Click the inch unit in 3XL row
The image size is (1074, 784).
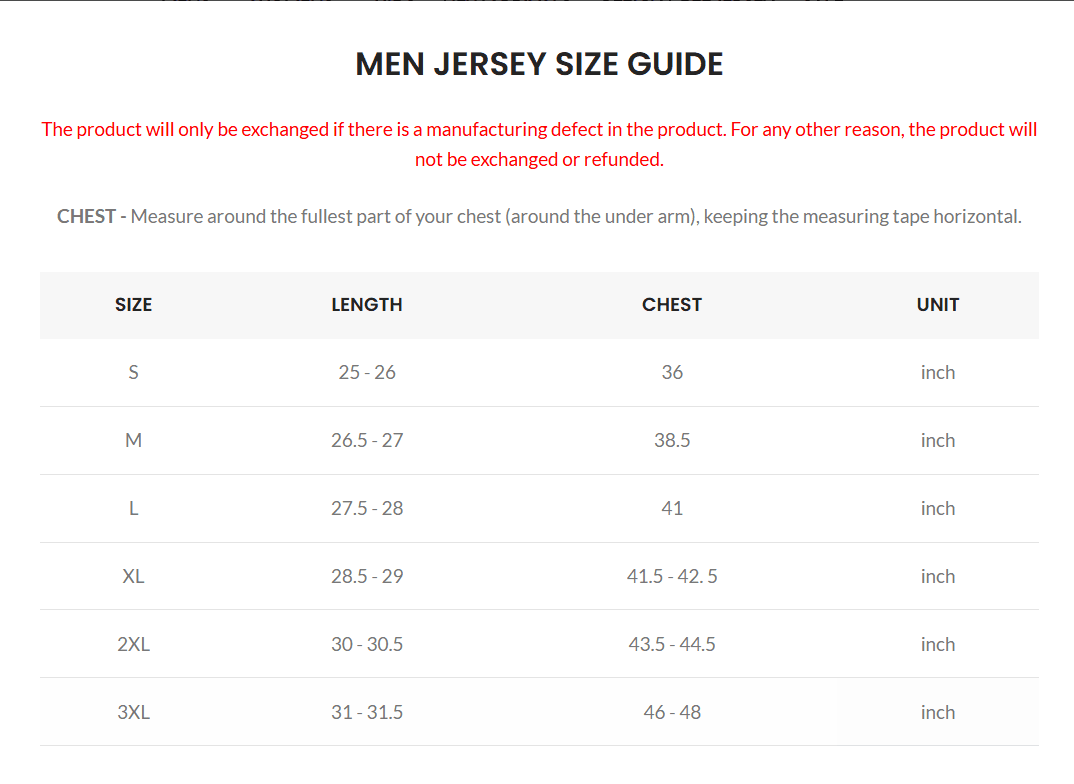click(938, 713)
